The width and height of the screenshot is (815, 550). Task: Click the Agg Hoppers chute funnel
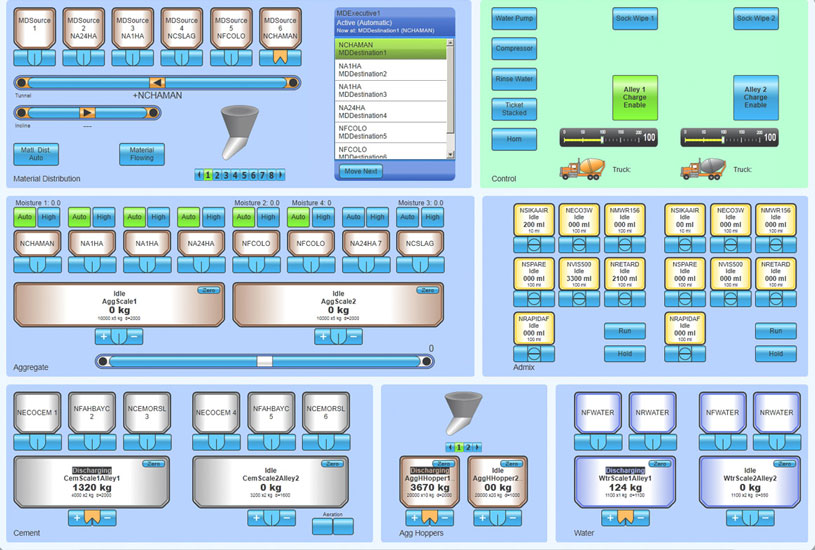(x=464, y=413)
